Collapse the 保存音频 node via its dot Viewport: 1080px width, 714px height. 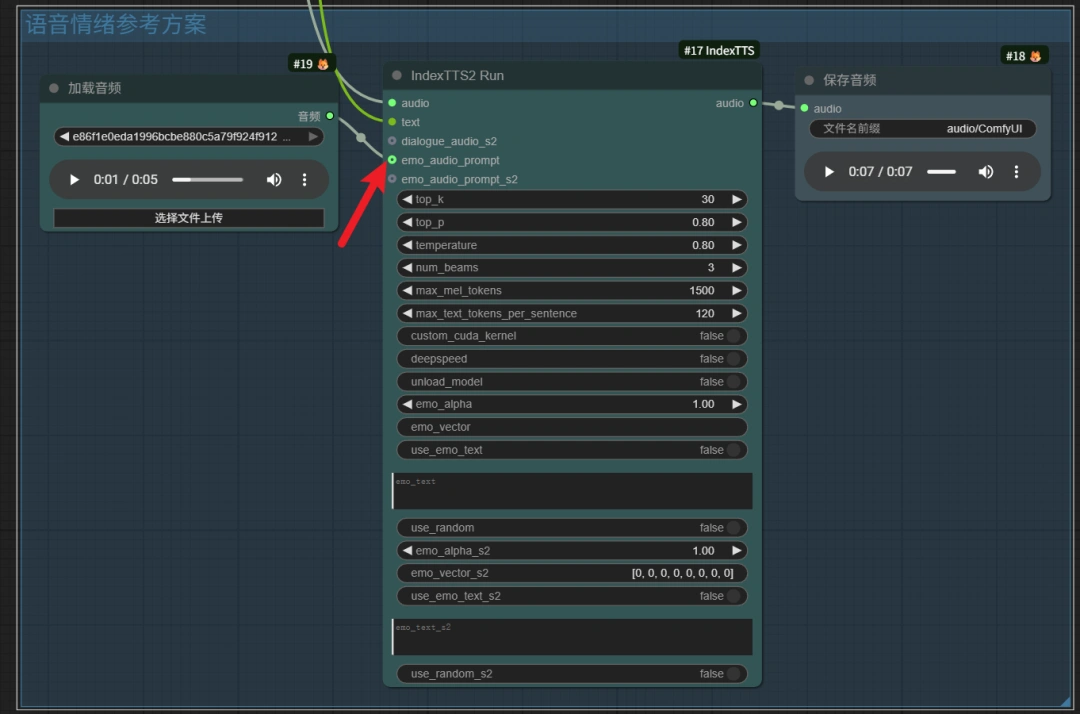click(809, 80)
